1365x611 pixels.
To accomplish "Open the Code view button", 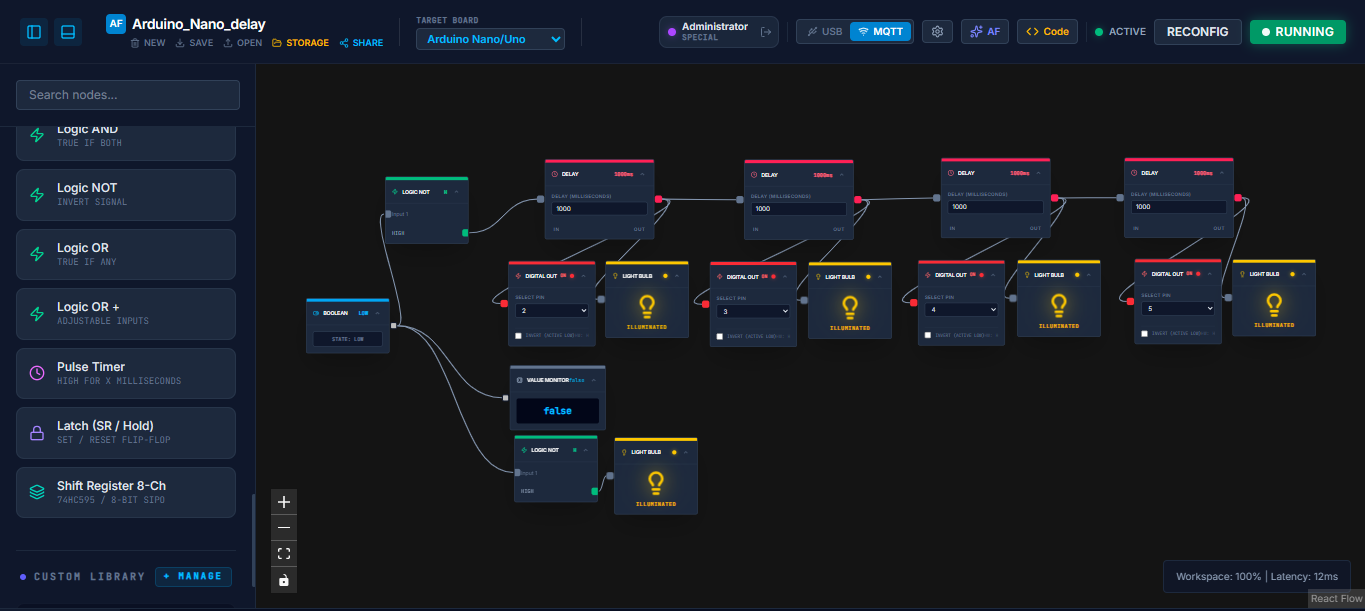I will [x=1047, y=32].
